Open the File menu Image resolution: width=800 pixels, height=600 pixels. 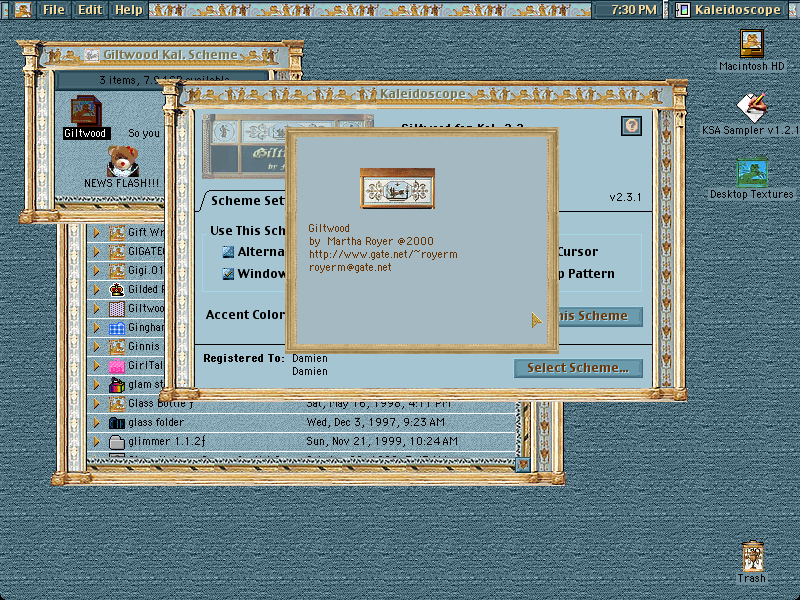54,10
